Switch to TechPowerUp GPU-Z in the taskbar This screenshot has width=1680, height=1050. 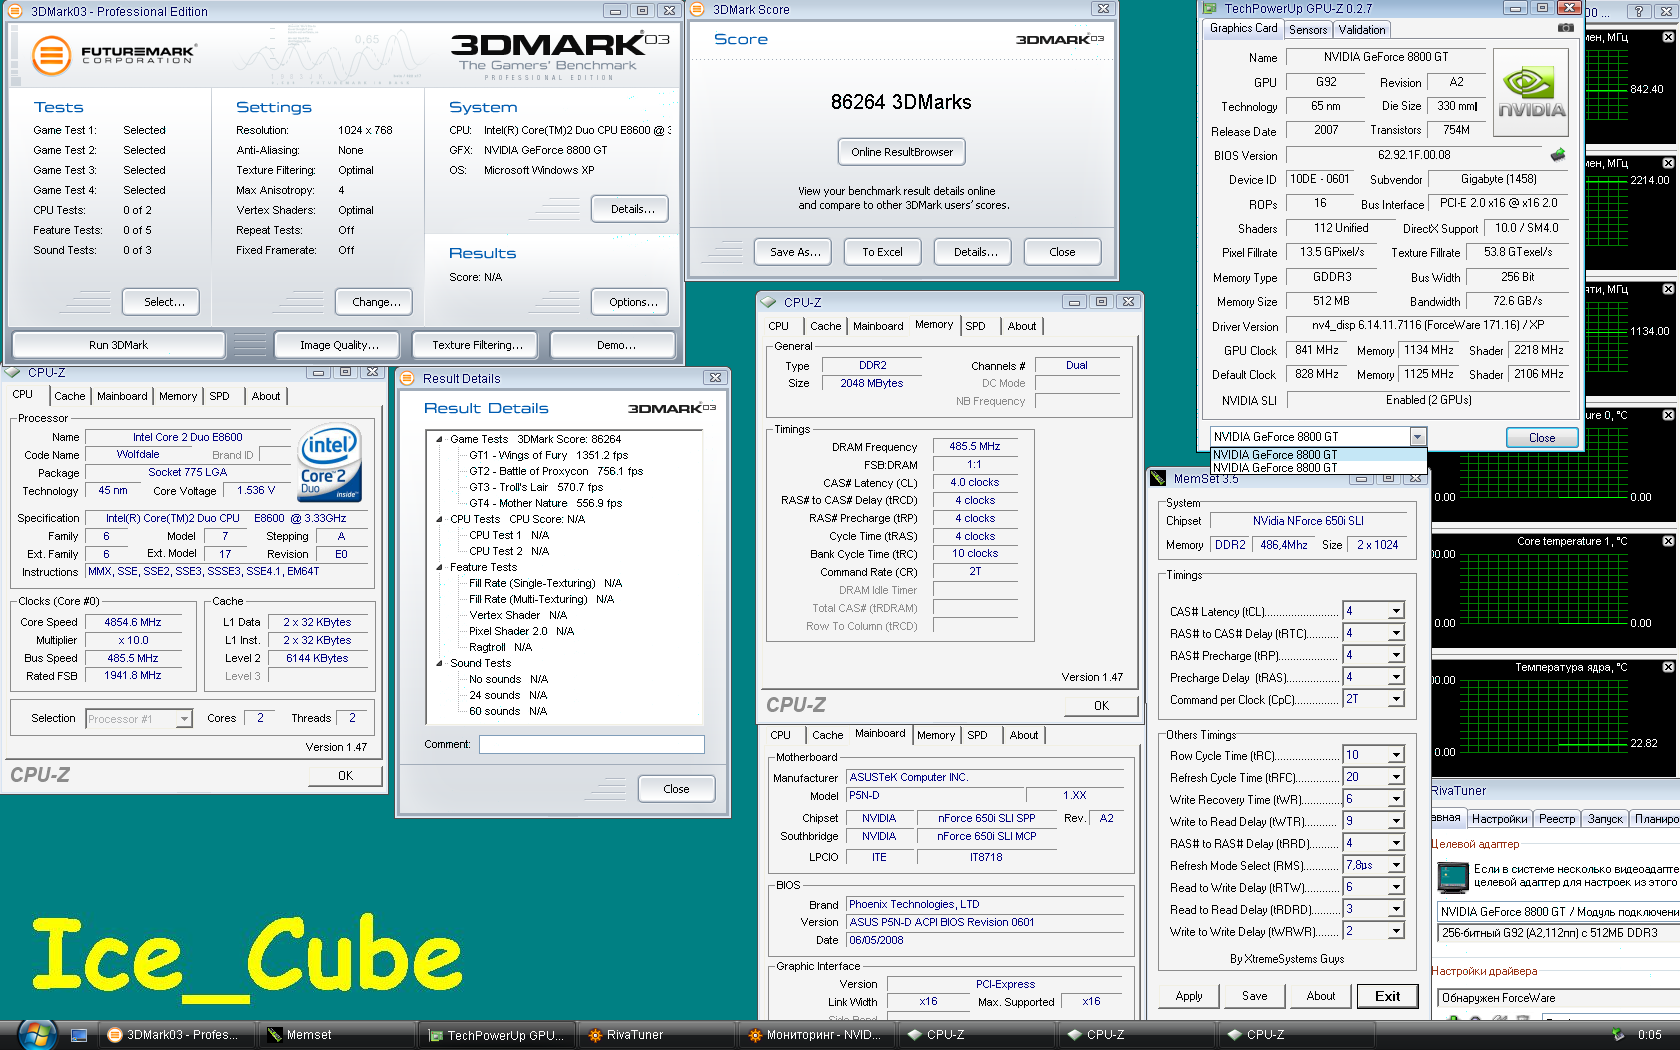pyautogui.click(x=495, y=1035)
